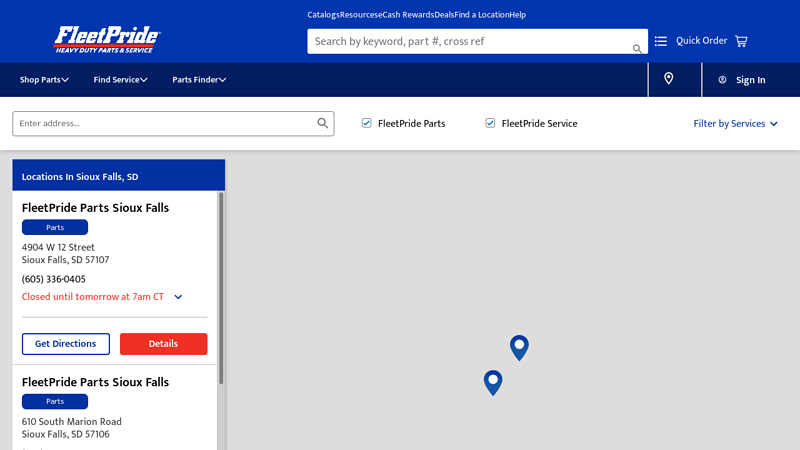This screenshot has height=450, width=800.
Task: Open the shopping cart
Action: coord(741,41)
